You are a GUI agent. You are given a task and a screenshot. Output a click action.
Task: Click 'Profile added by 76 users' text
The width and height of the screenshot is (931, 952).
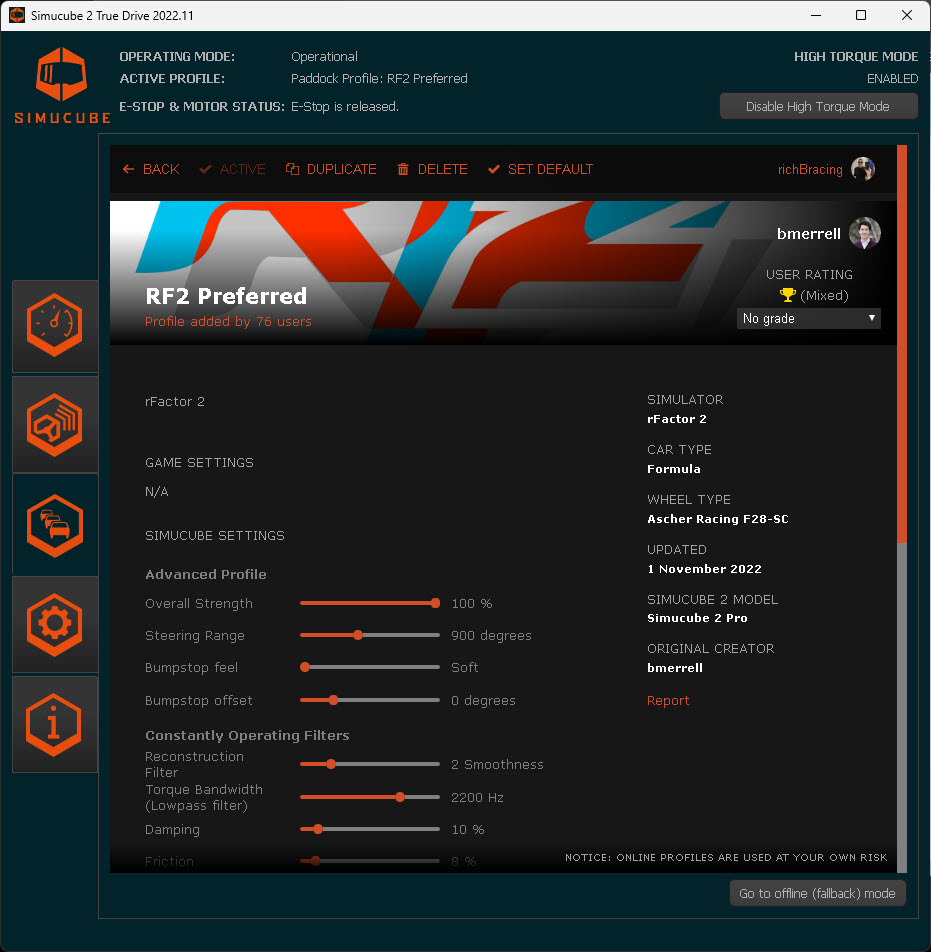point(228,321)
